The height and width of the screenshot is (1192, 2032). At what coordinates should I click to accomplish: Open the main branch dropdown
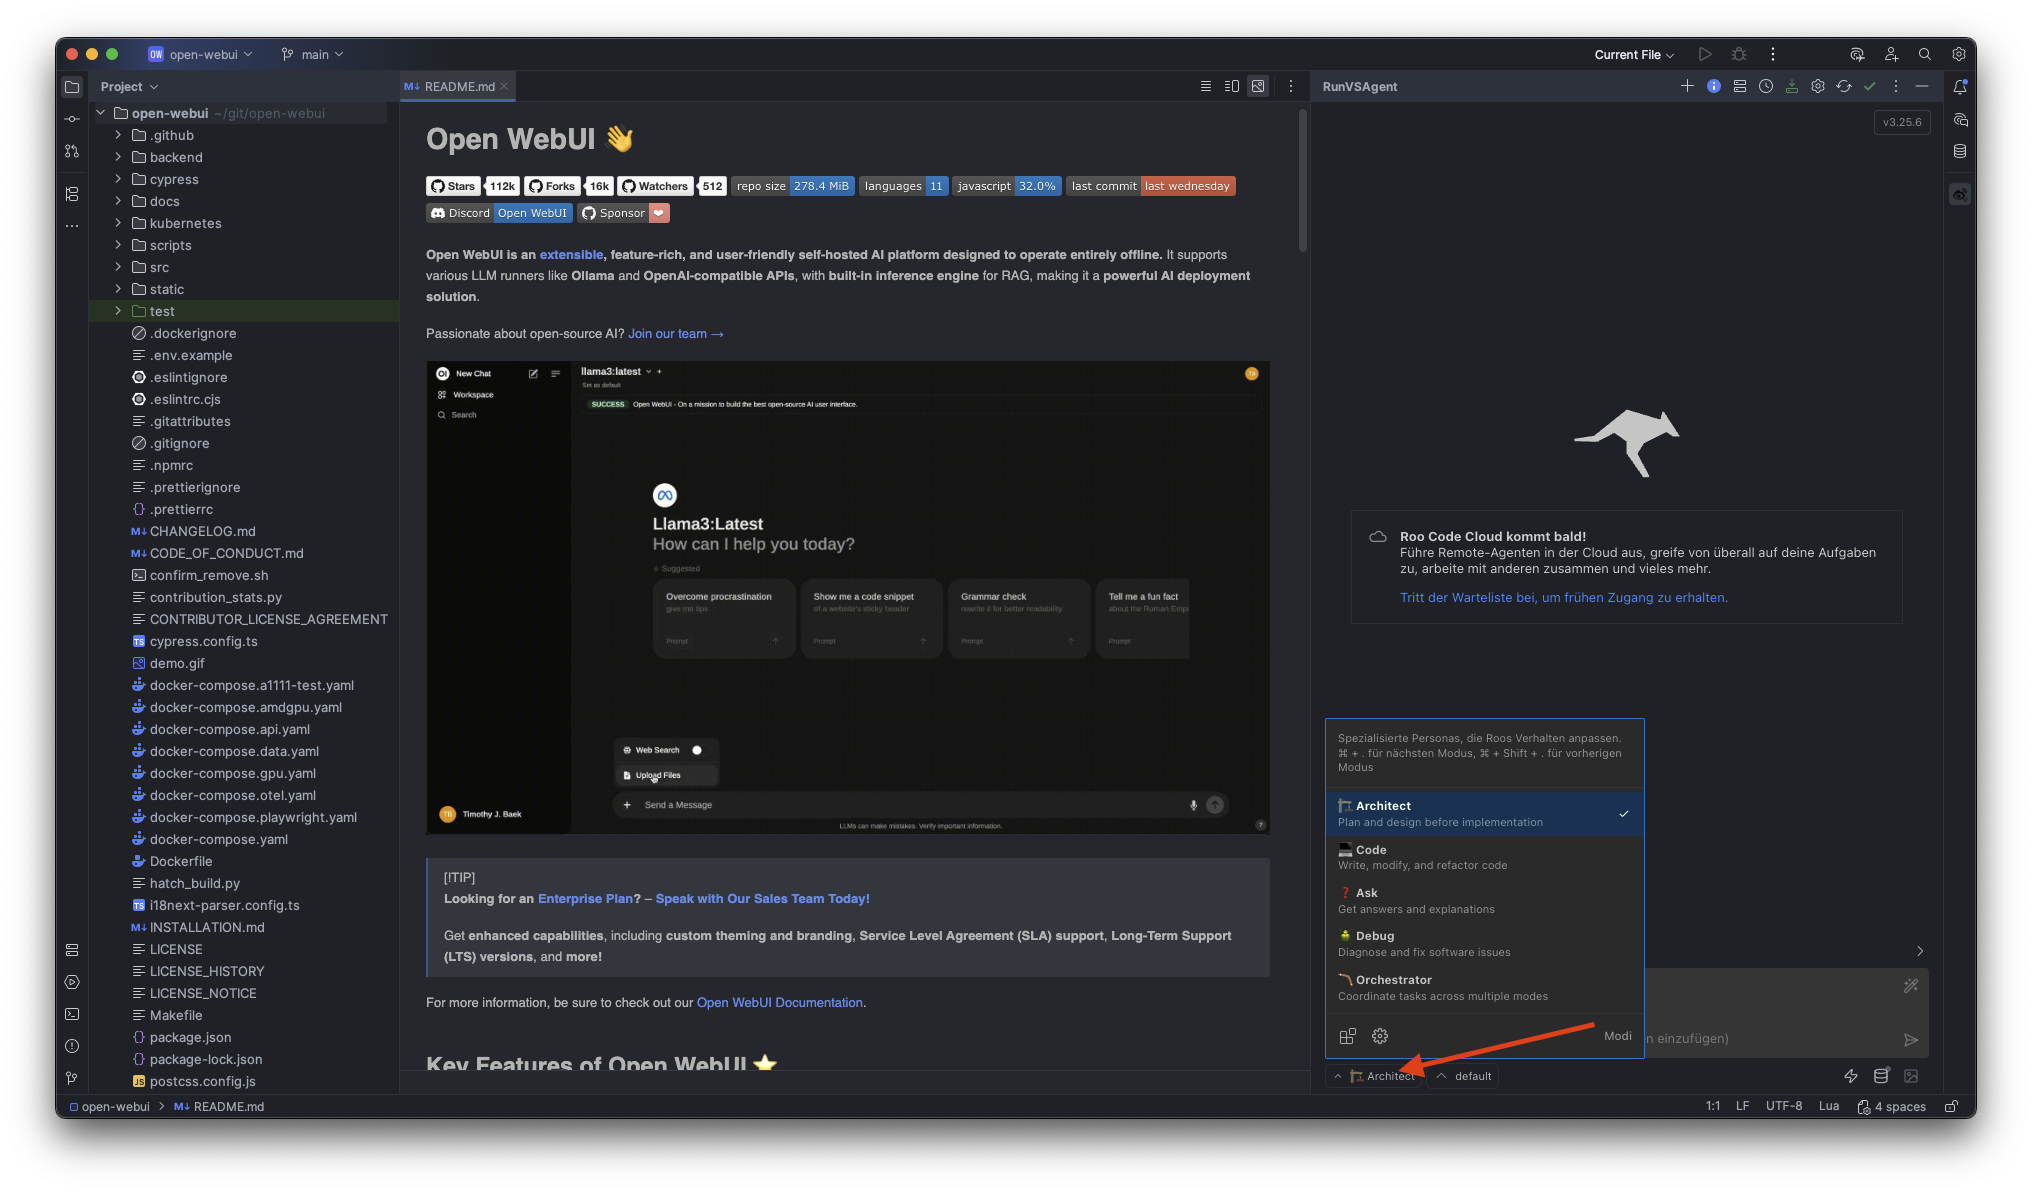pos(312,54)
